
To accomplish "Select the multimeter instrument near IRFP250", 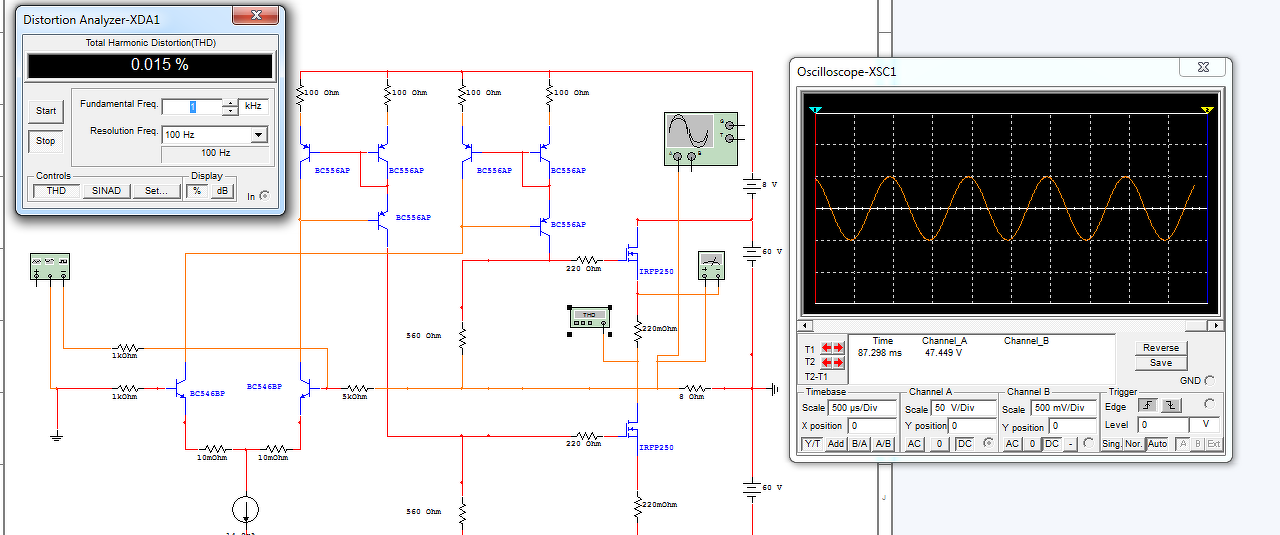I will 711,266.
